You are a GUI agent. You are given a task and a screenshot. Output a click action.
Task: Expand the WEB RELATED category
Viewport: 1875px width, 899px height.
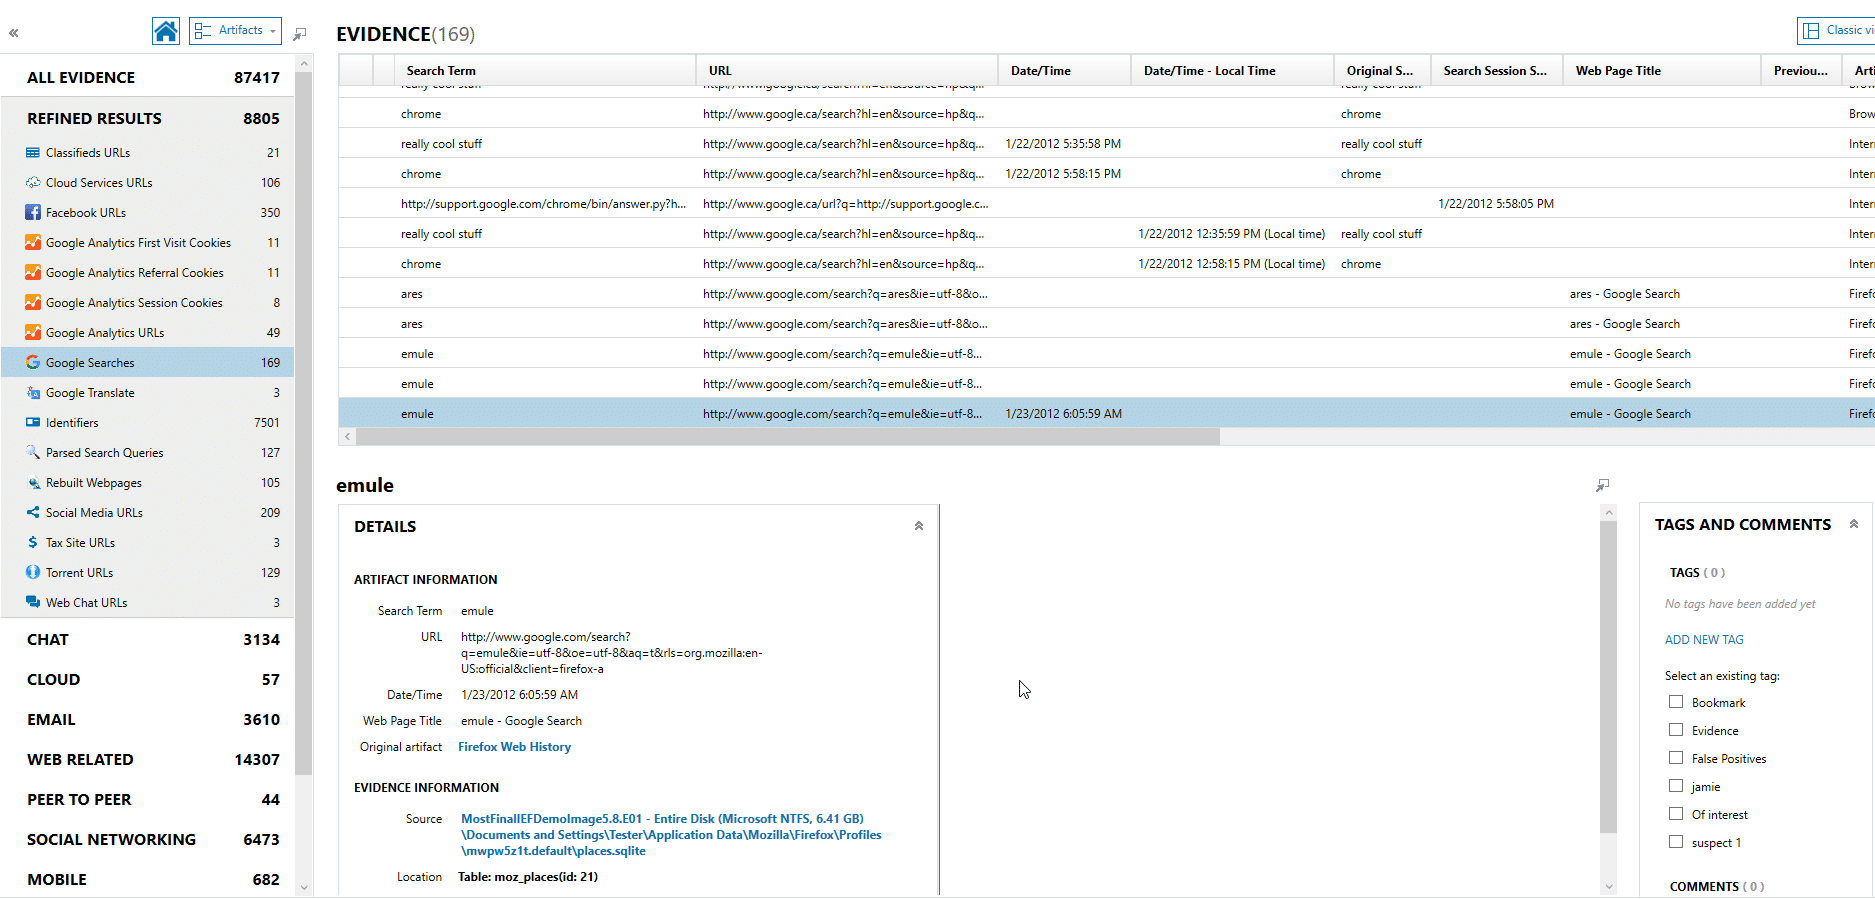coord(153,759)
